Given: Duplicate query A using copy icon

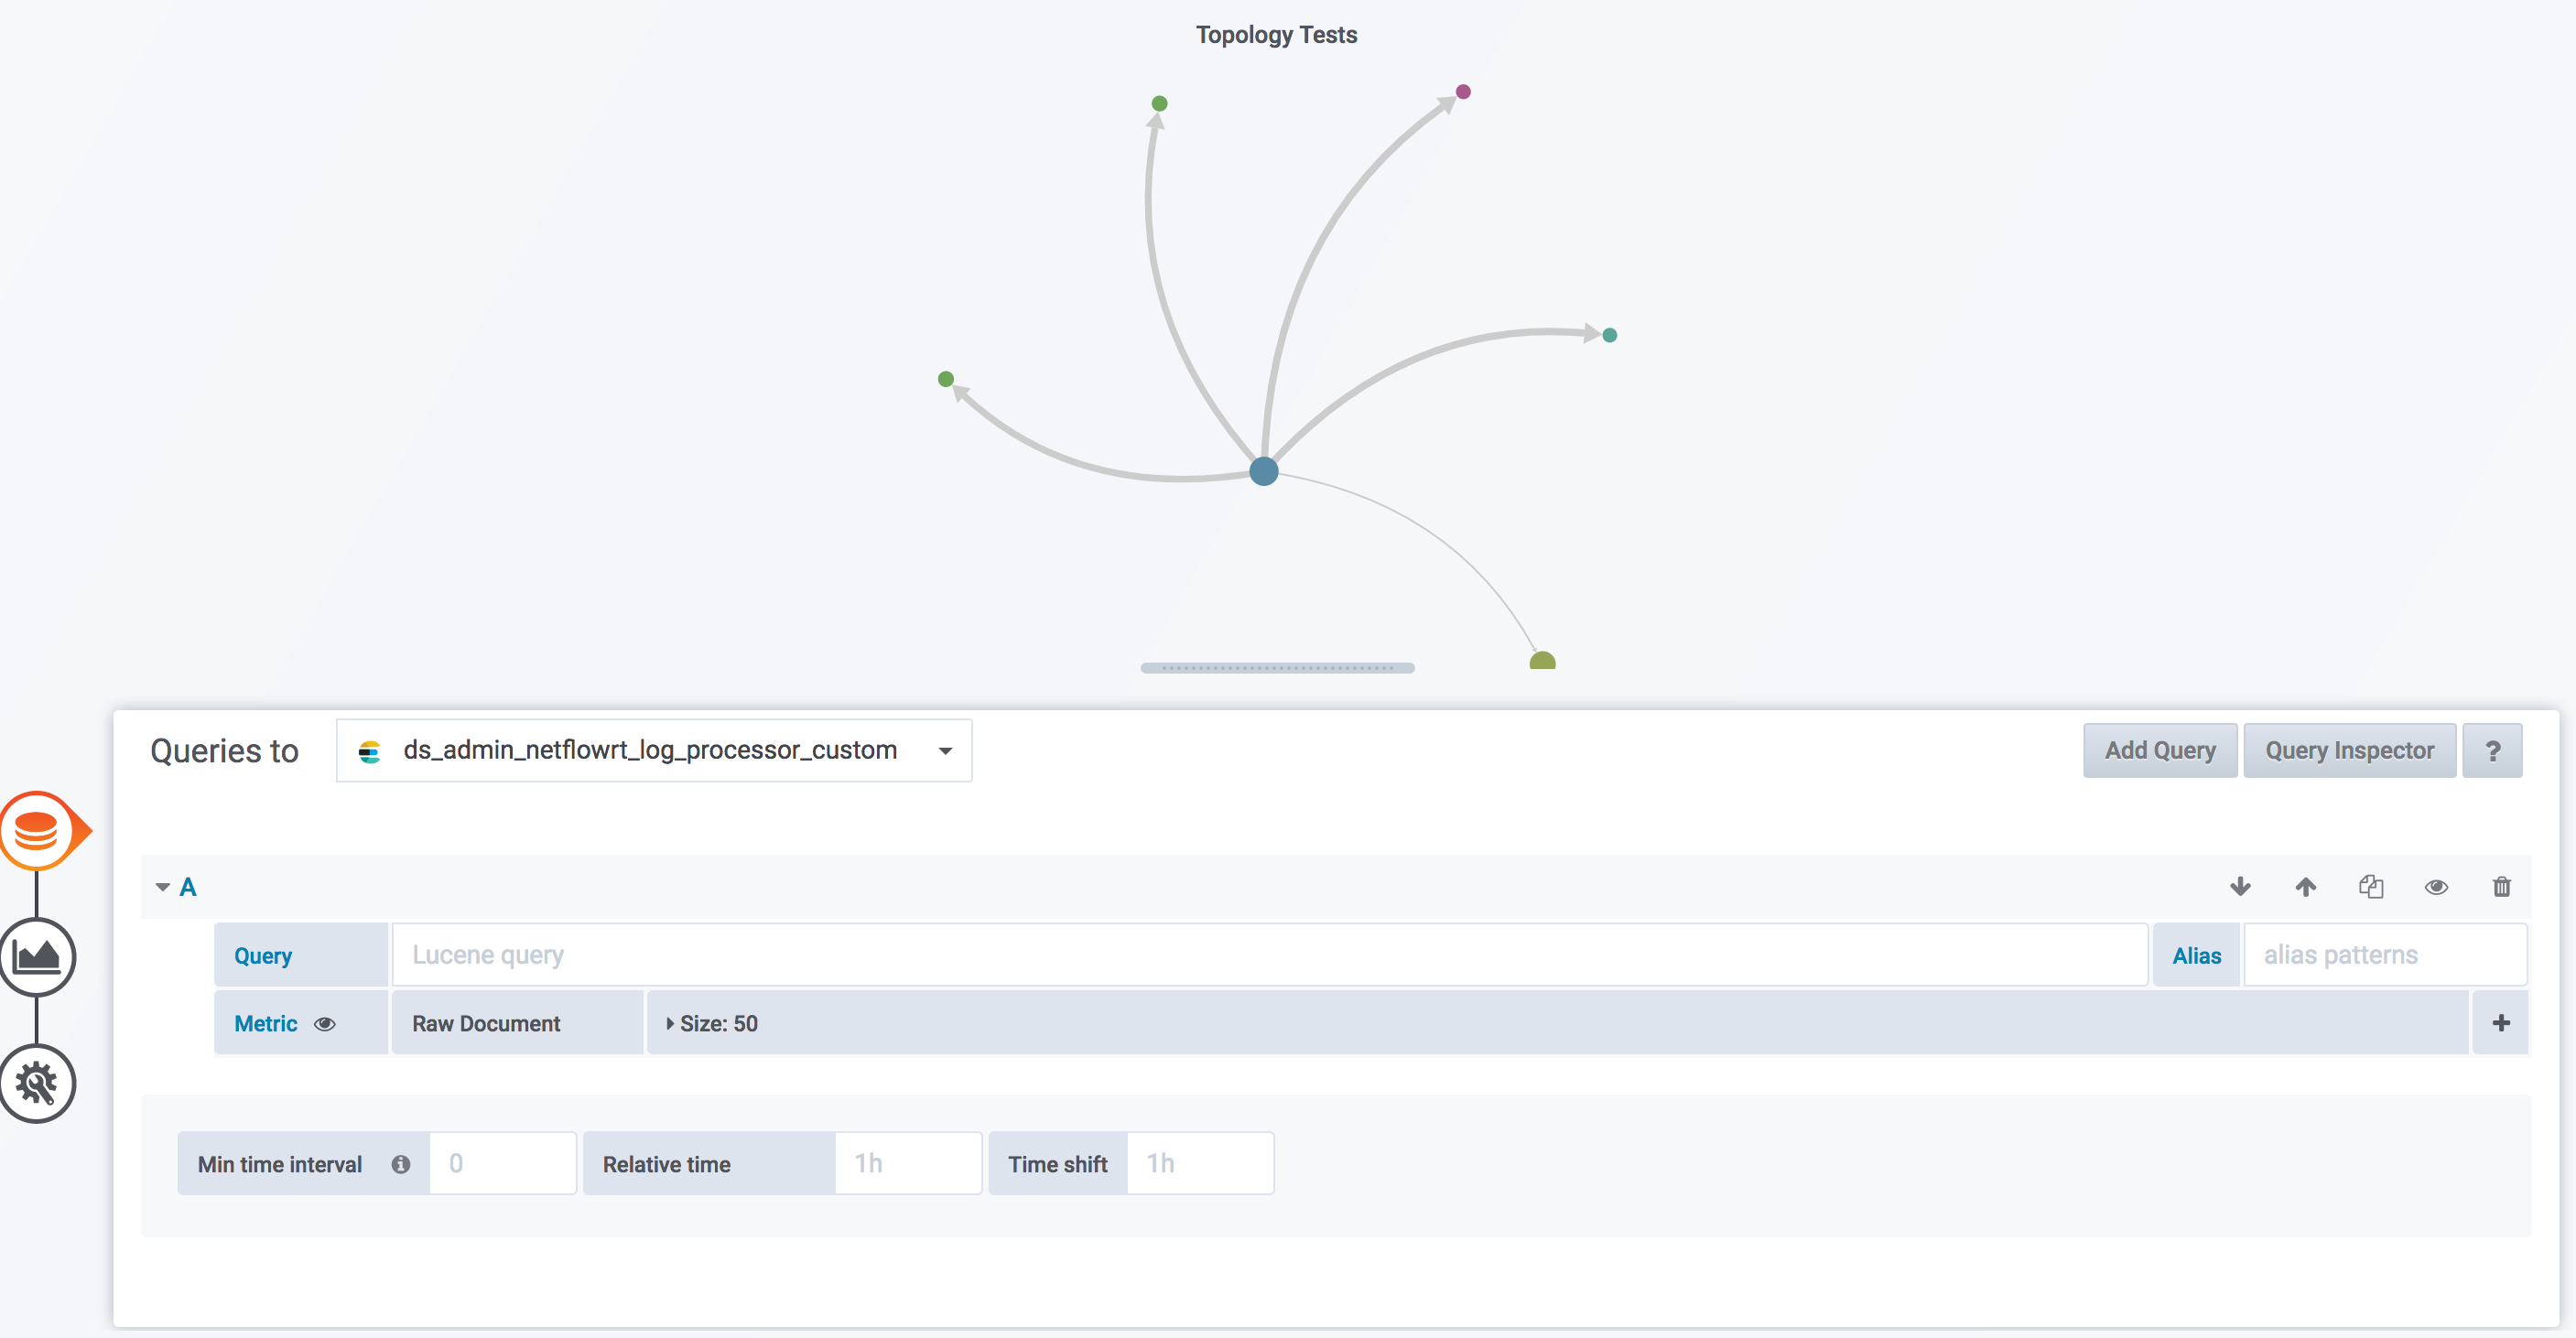Looking at the screenshot, I should click(2371, 887).
